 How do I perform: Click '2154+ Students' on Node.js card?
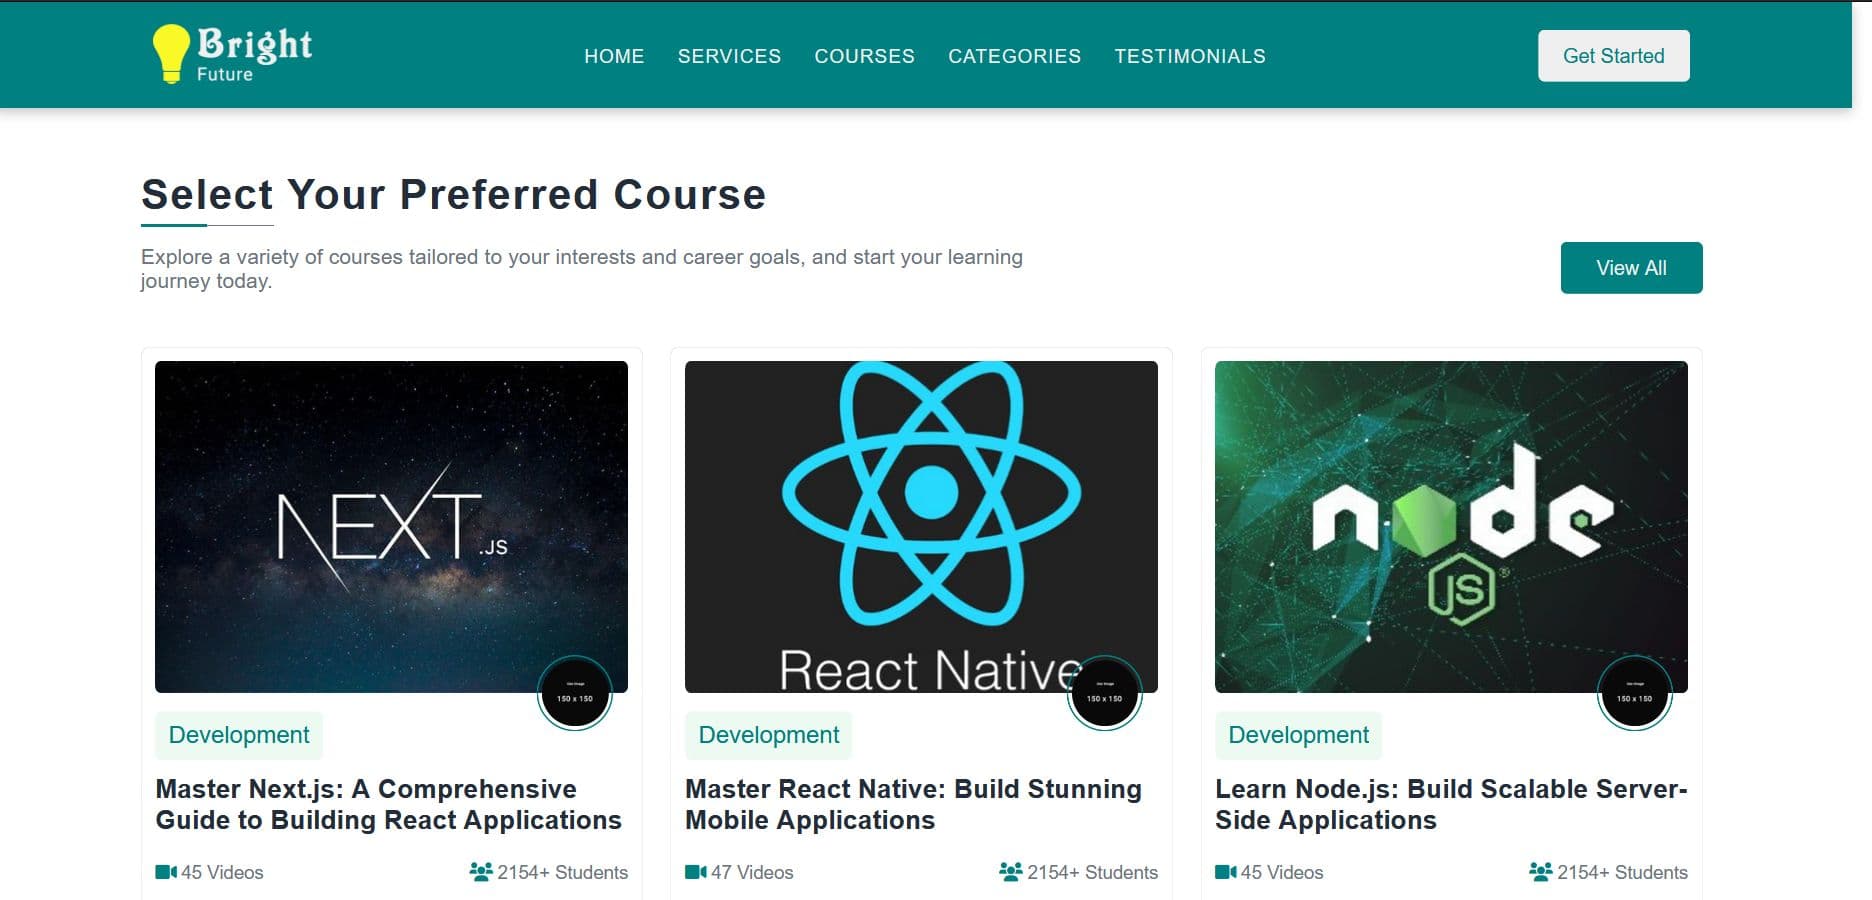coord(1622,872)
